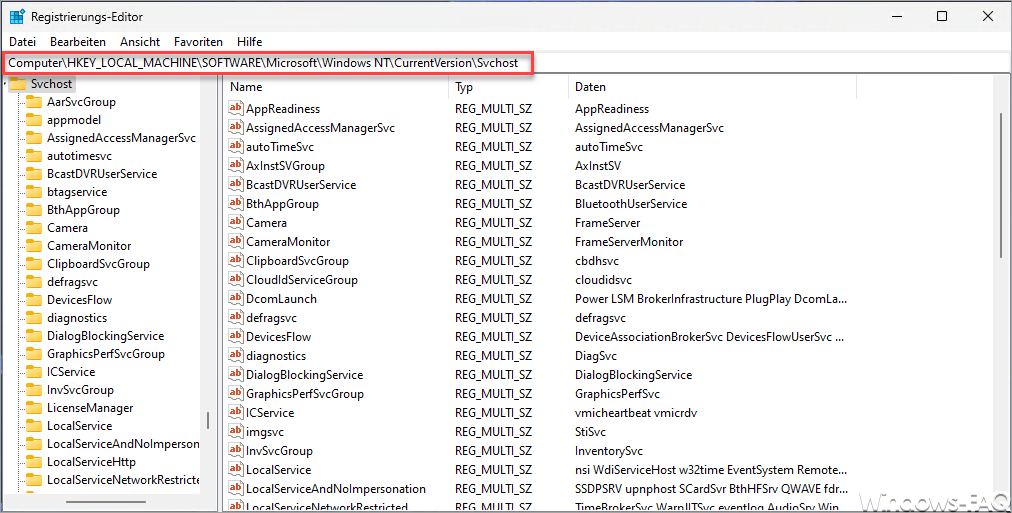
Task: Click the DevicesFlow folder icon in tree
Action: tap(34, 300)
